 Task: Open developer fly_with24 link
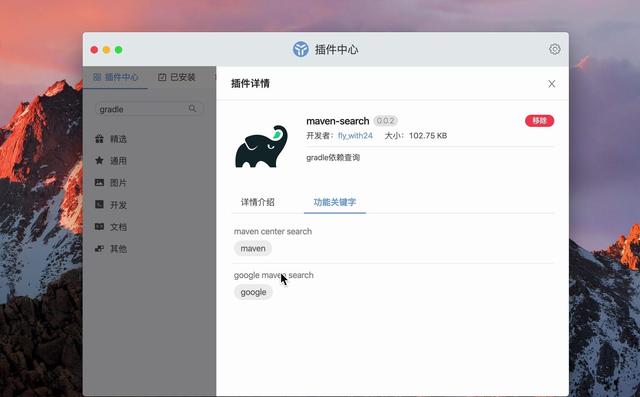(x=355, y=135)
